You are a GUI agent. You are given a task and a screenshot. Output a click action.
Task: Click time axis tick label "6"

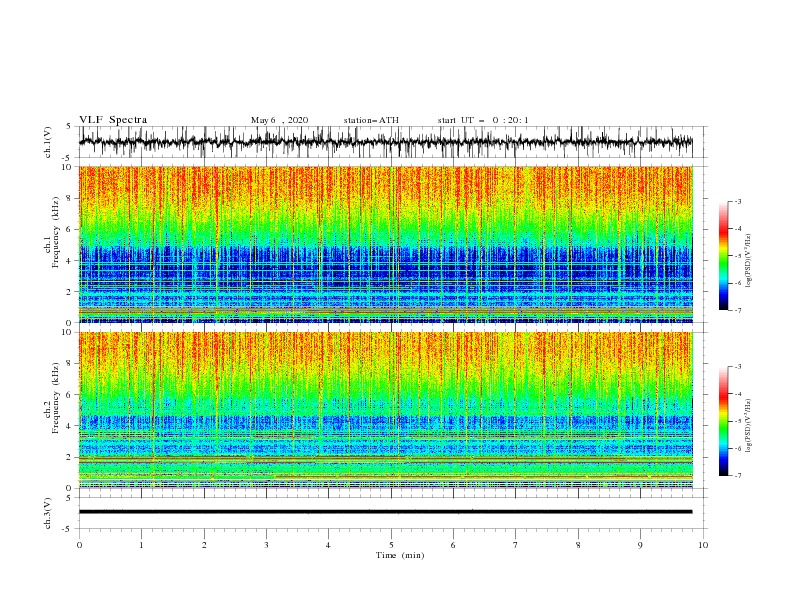[453, 545]
